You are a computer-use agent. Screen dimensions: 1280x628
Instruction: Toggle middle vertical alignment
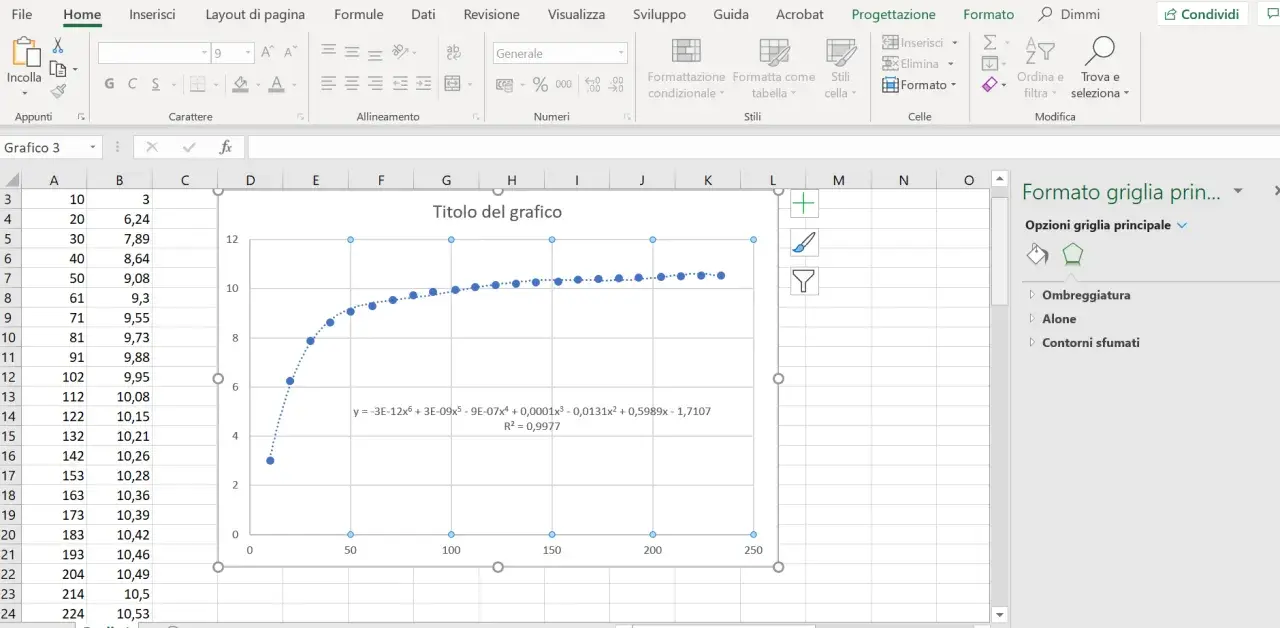click(352, 52)
